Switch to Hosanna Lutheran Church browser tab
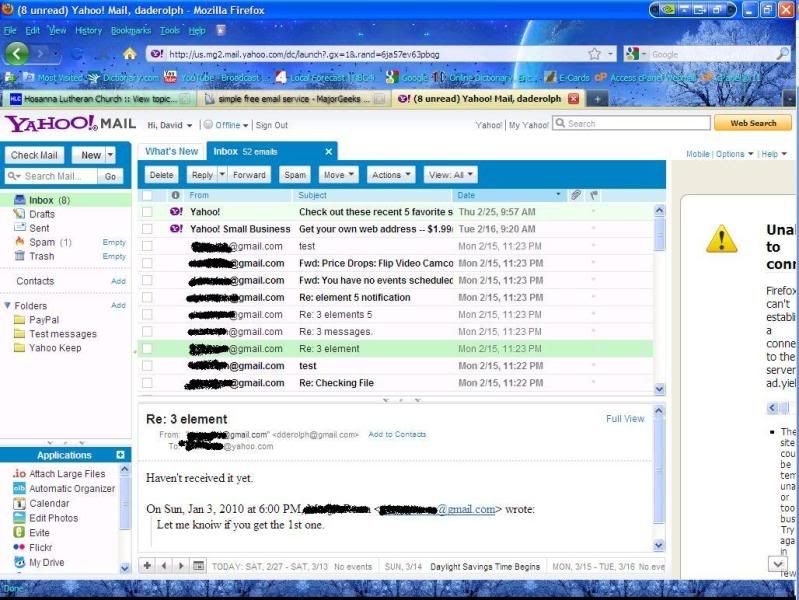 pos(100,99)
